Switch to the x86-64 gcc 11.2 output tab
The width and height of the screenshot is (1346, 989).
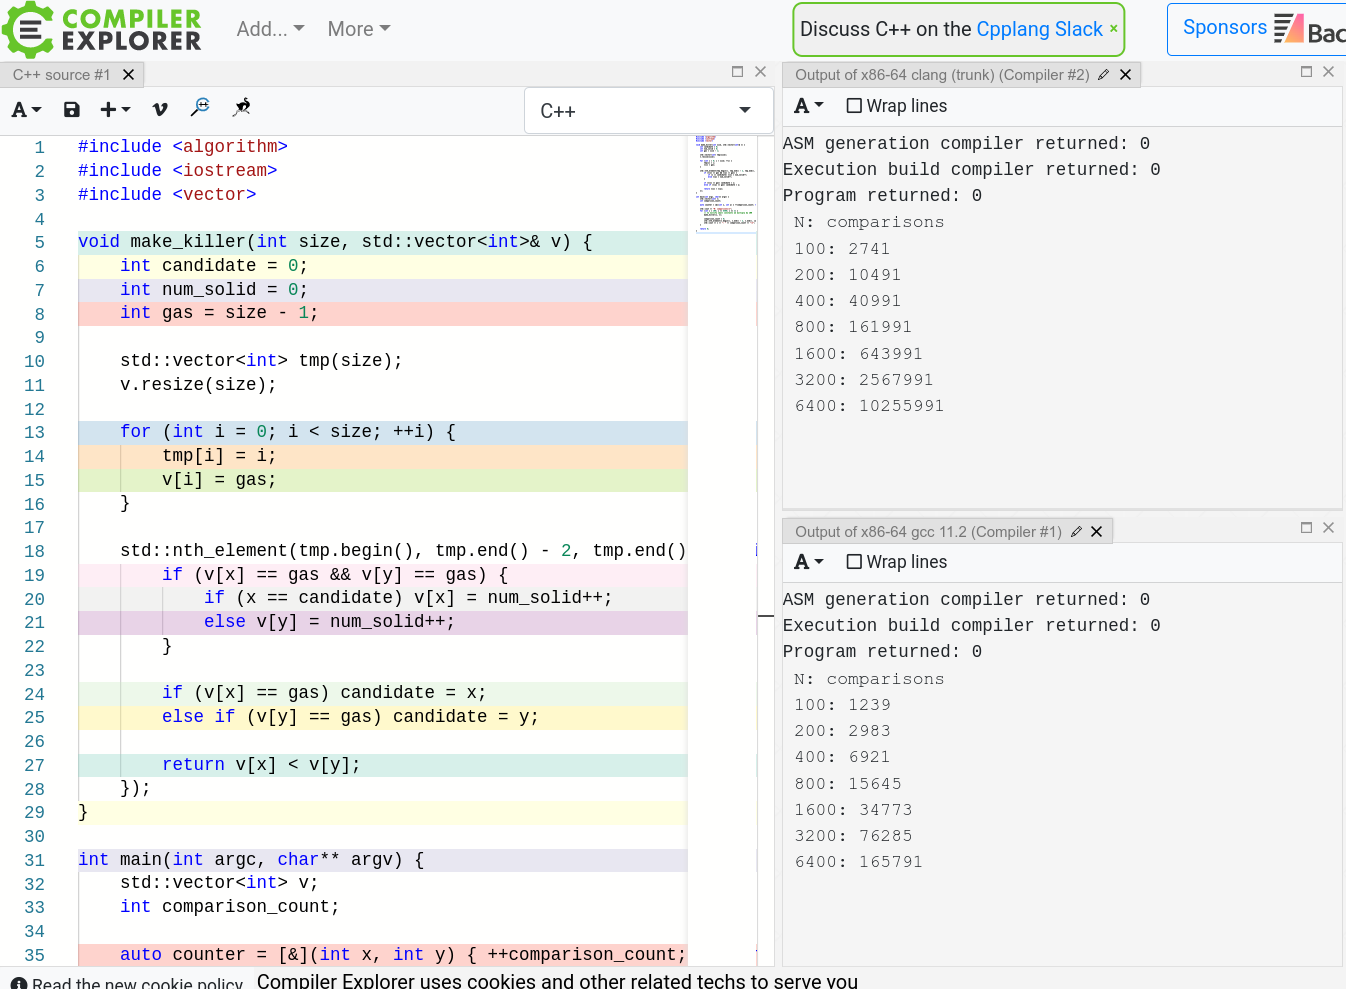[x=927, y=532]
